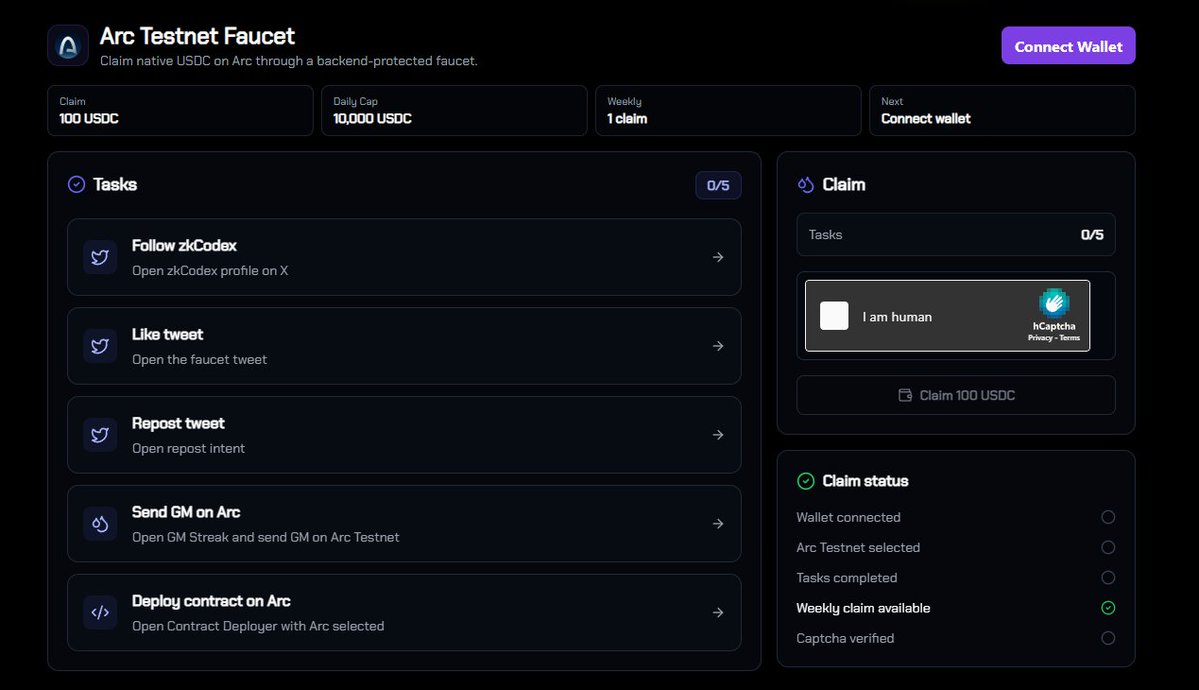Click the arrow on Like tweet row
The image size is (1199, 690).
point(718,346)
